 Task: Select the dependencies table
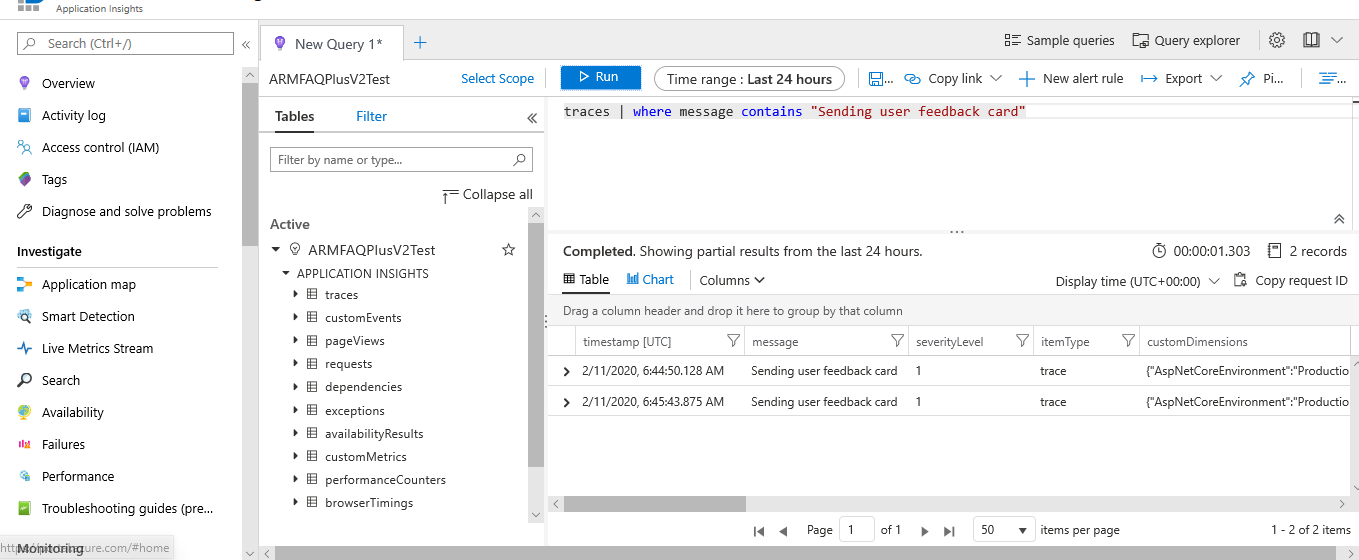point(363,387)
